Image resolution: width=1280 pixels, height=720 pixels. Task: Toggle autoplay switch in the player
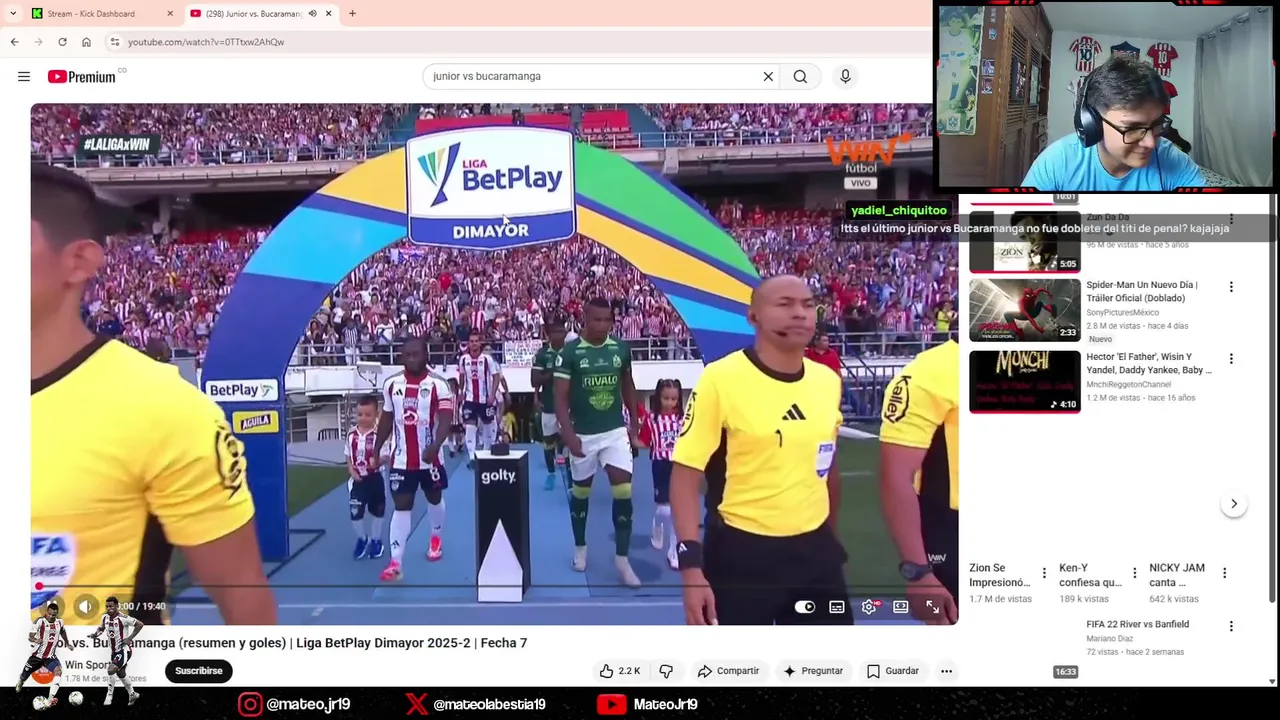(804, 607)
